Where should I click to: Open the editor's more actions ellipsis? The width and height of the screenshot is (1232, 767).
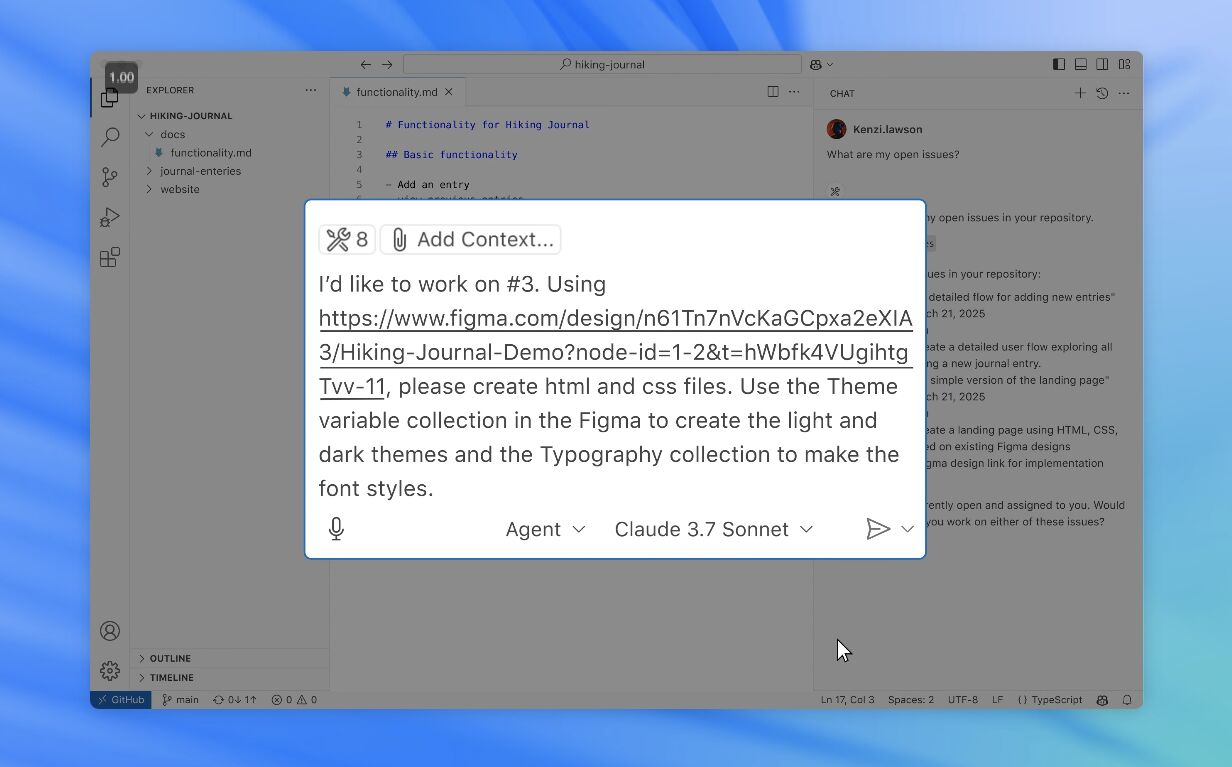point(794,92)
